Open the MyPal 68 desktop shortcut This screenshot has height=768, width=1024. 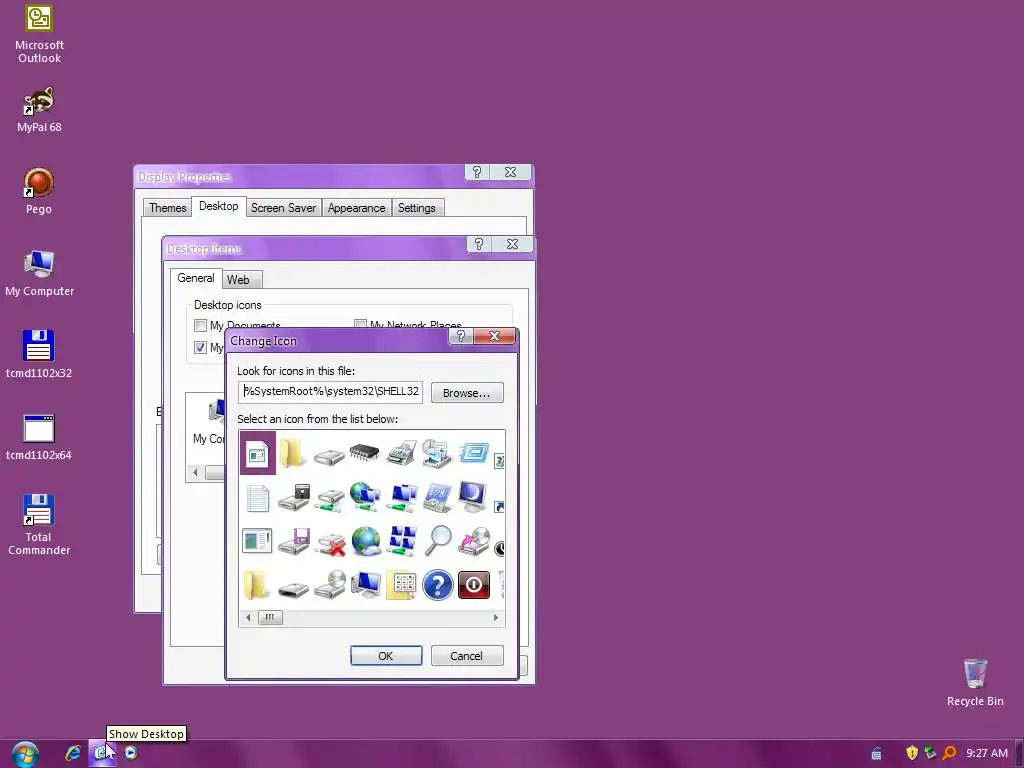(x=39, y=110)
